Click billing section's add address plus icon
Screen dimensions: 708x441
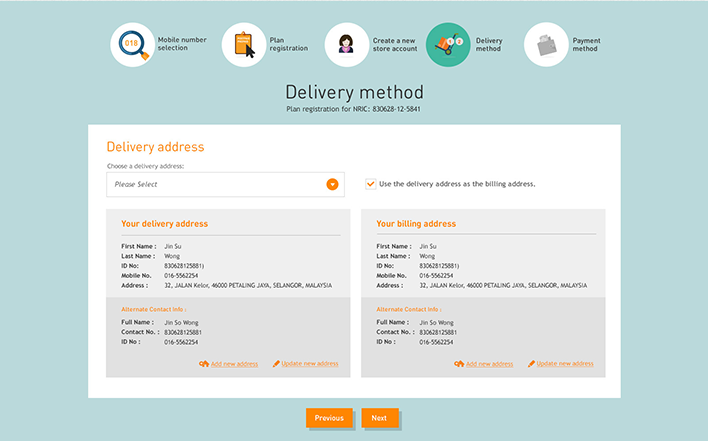click(x=460, y=364)
